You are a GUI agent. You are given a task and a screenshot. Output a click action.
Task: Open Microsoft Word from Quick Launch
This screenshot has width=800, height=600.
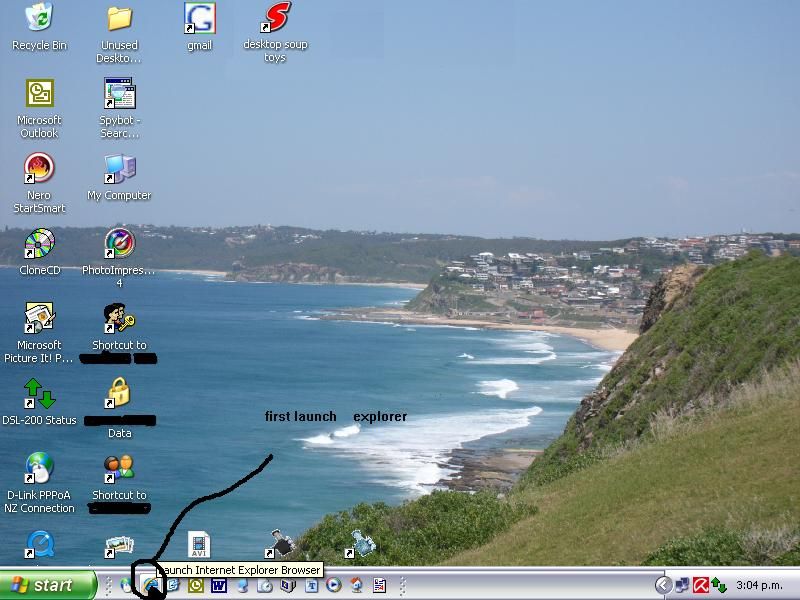pyautogui.click(x=219, y=585)
